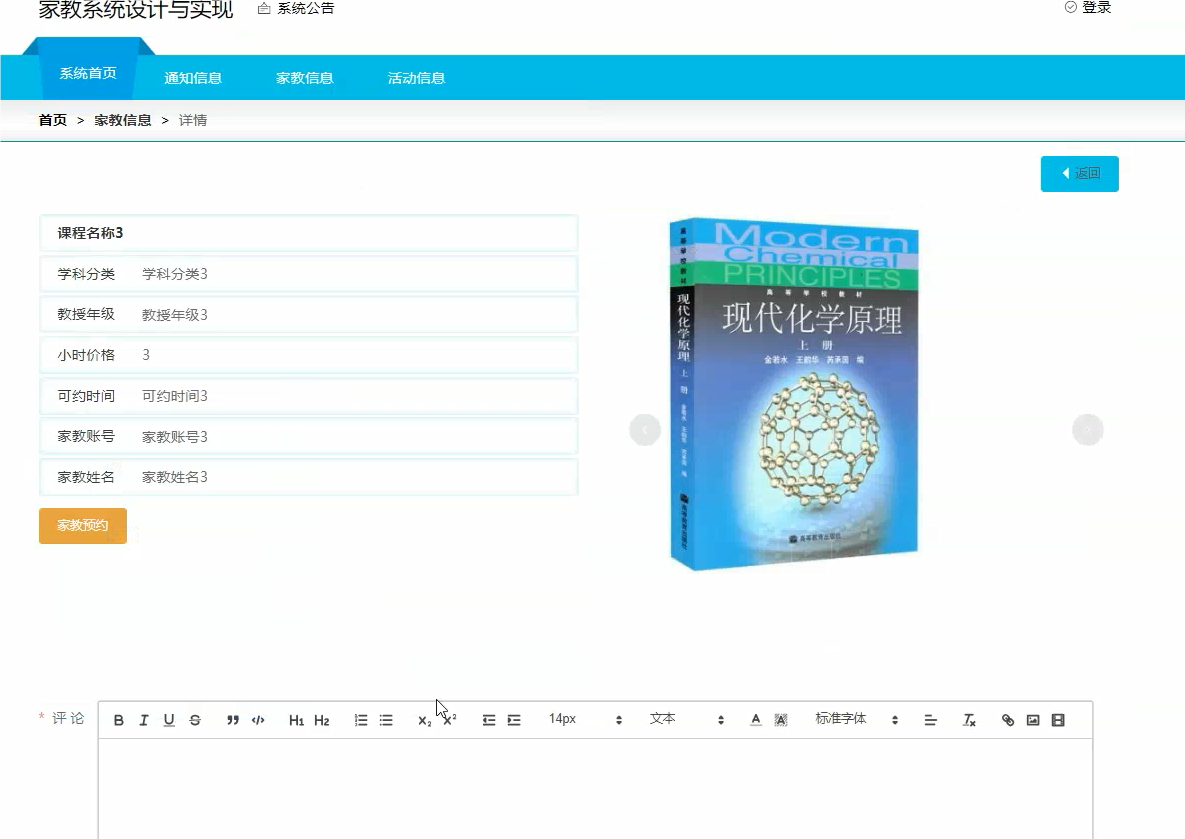1185x839 pixels.
Task: Go to 首页 in the breadcrumb
Action: 53,120
